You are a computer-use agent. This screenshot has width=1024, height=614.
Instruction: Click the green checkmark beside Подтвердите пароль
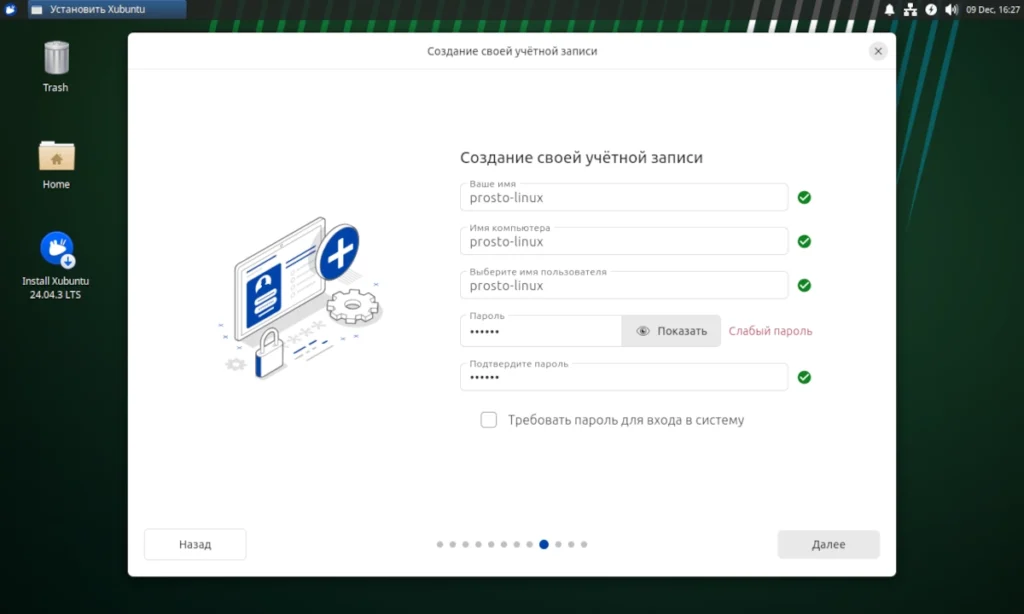pyautogui.click(x=805, y=378)
